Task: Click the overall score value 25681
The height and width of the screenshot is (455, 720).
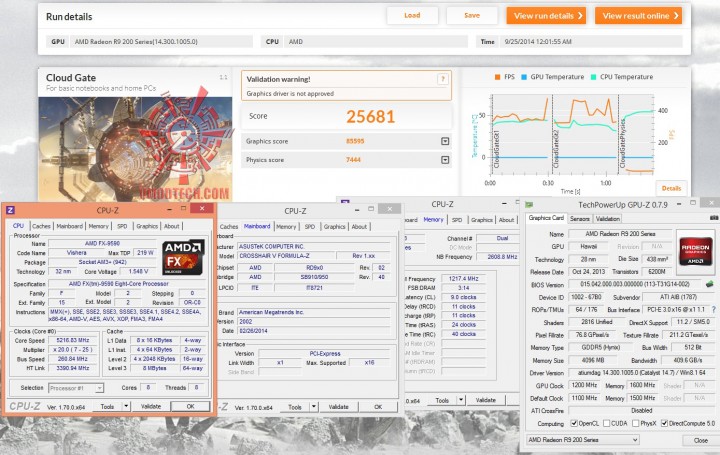Action: (x=371, y=117)
